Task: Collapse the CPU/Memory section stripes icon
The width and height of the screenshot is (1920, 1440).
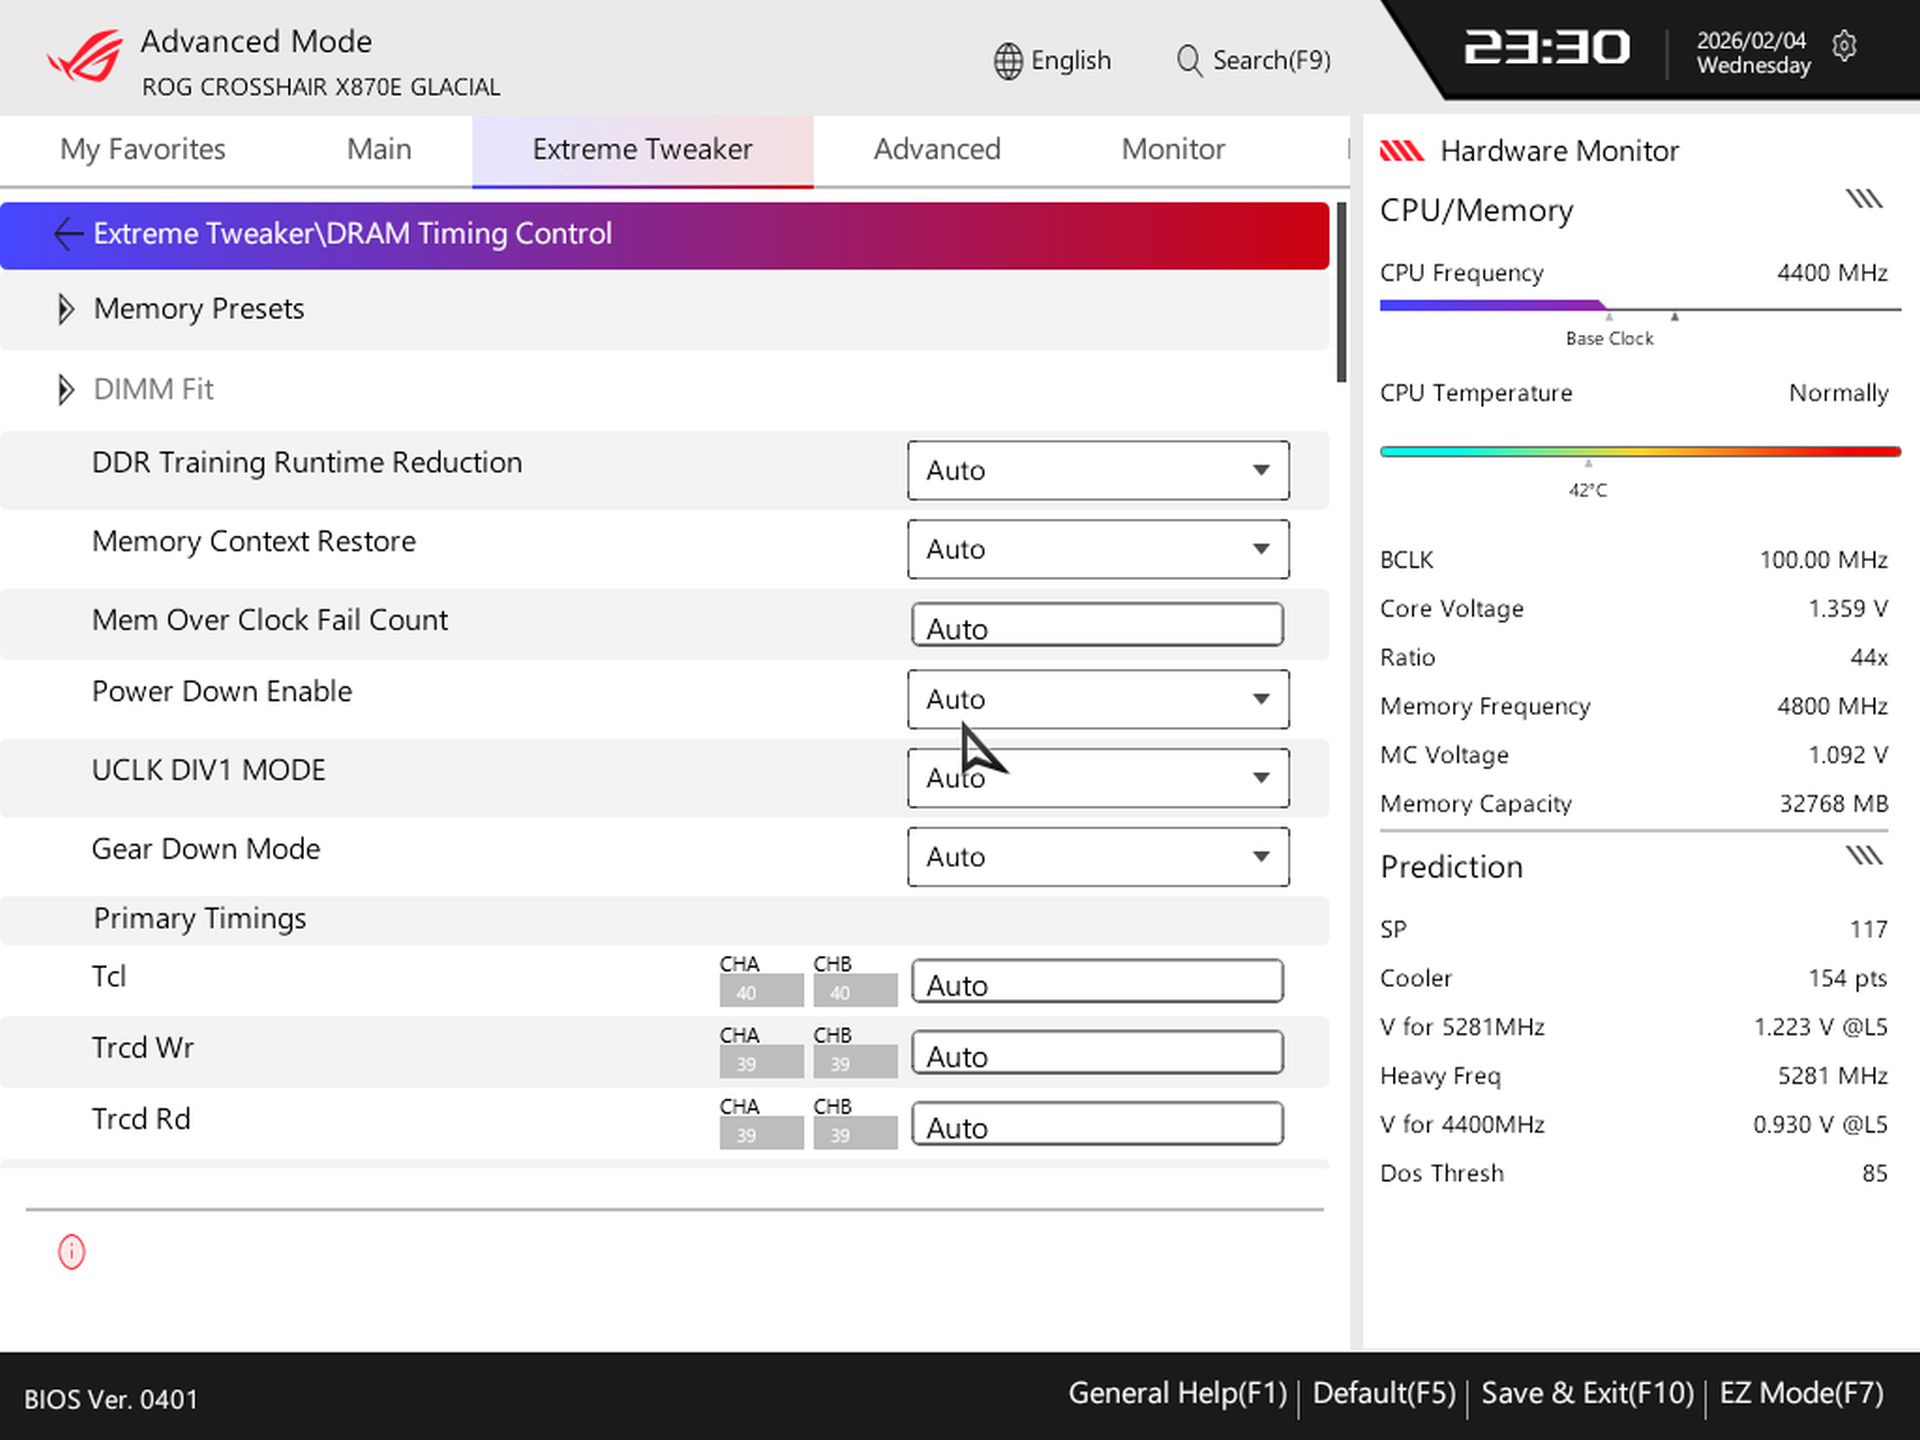Action: [1864, 199]
